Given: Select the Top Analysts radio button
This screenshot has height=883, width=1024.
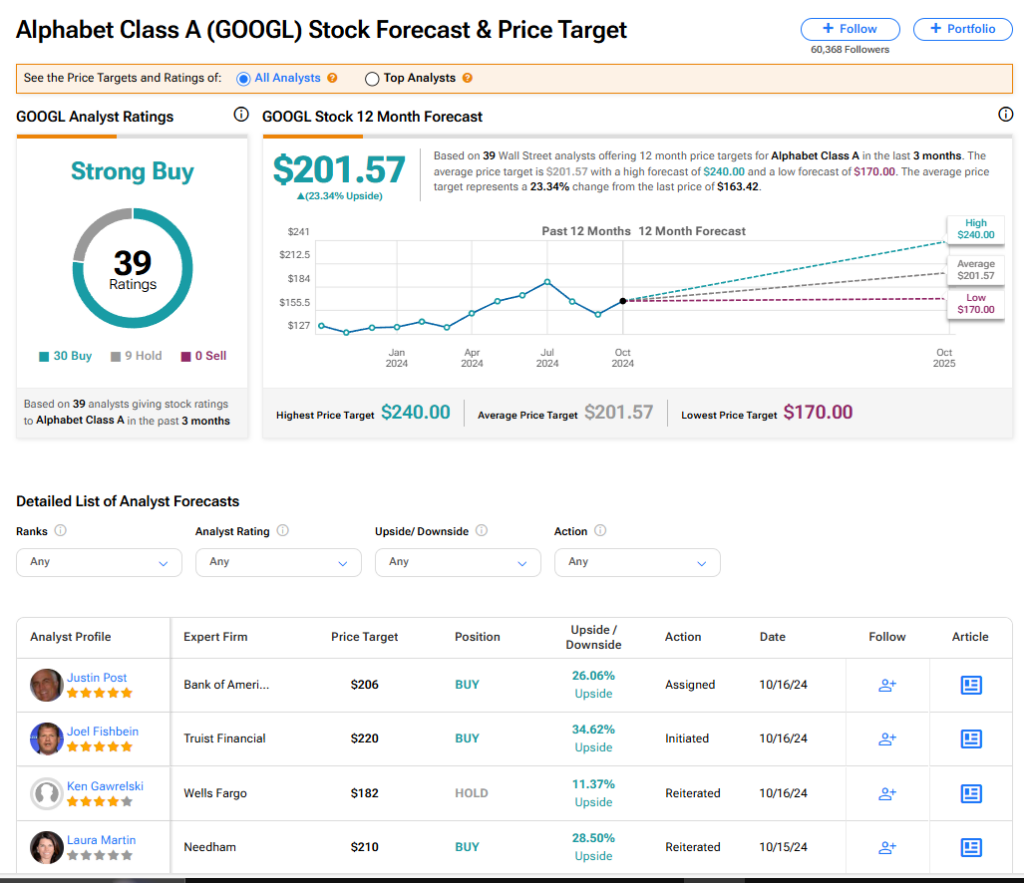Looking at the screenshot, I should coord(372,78).
